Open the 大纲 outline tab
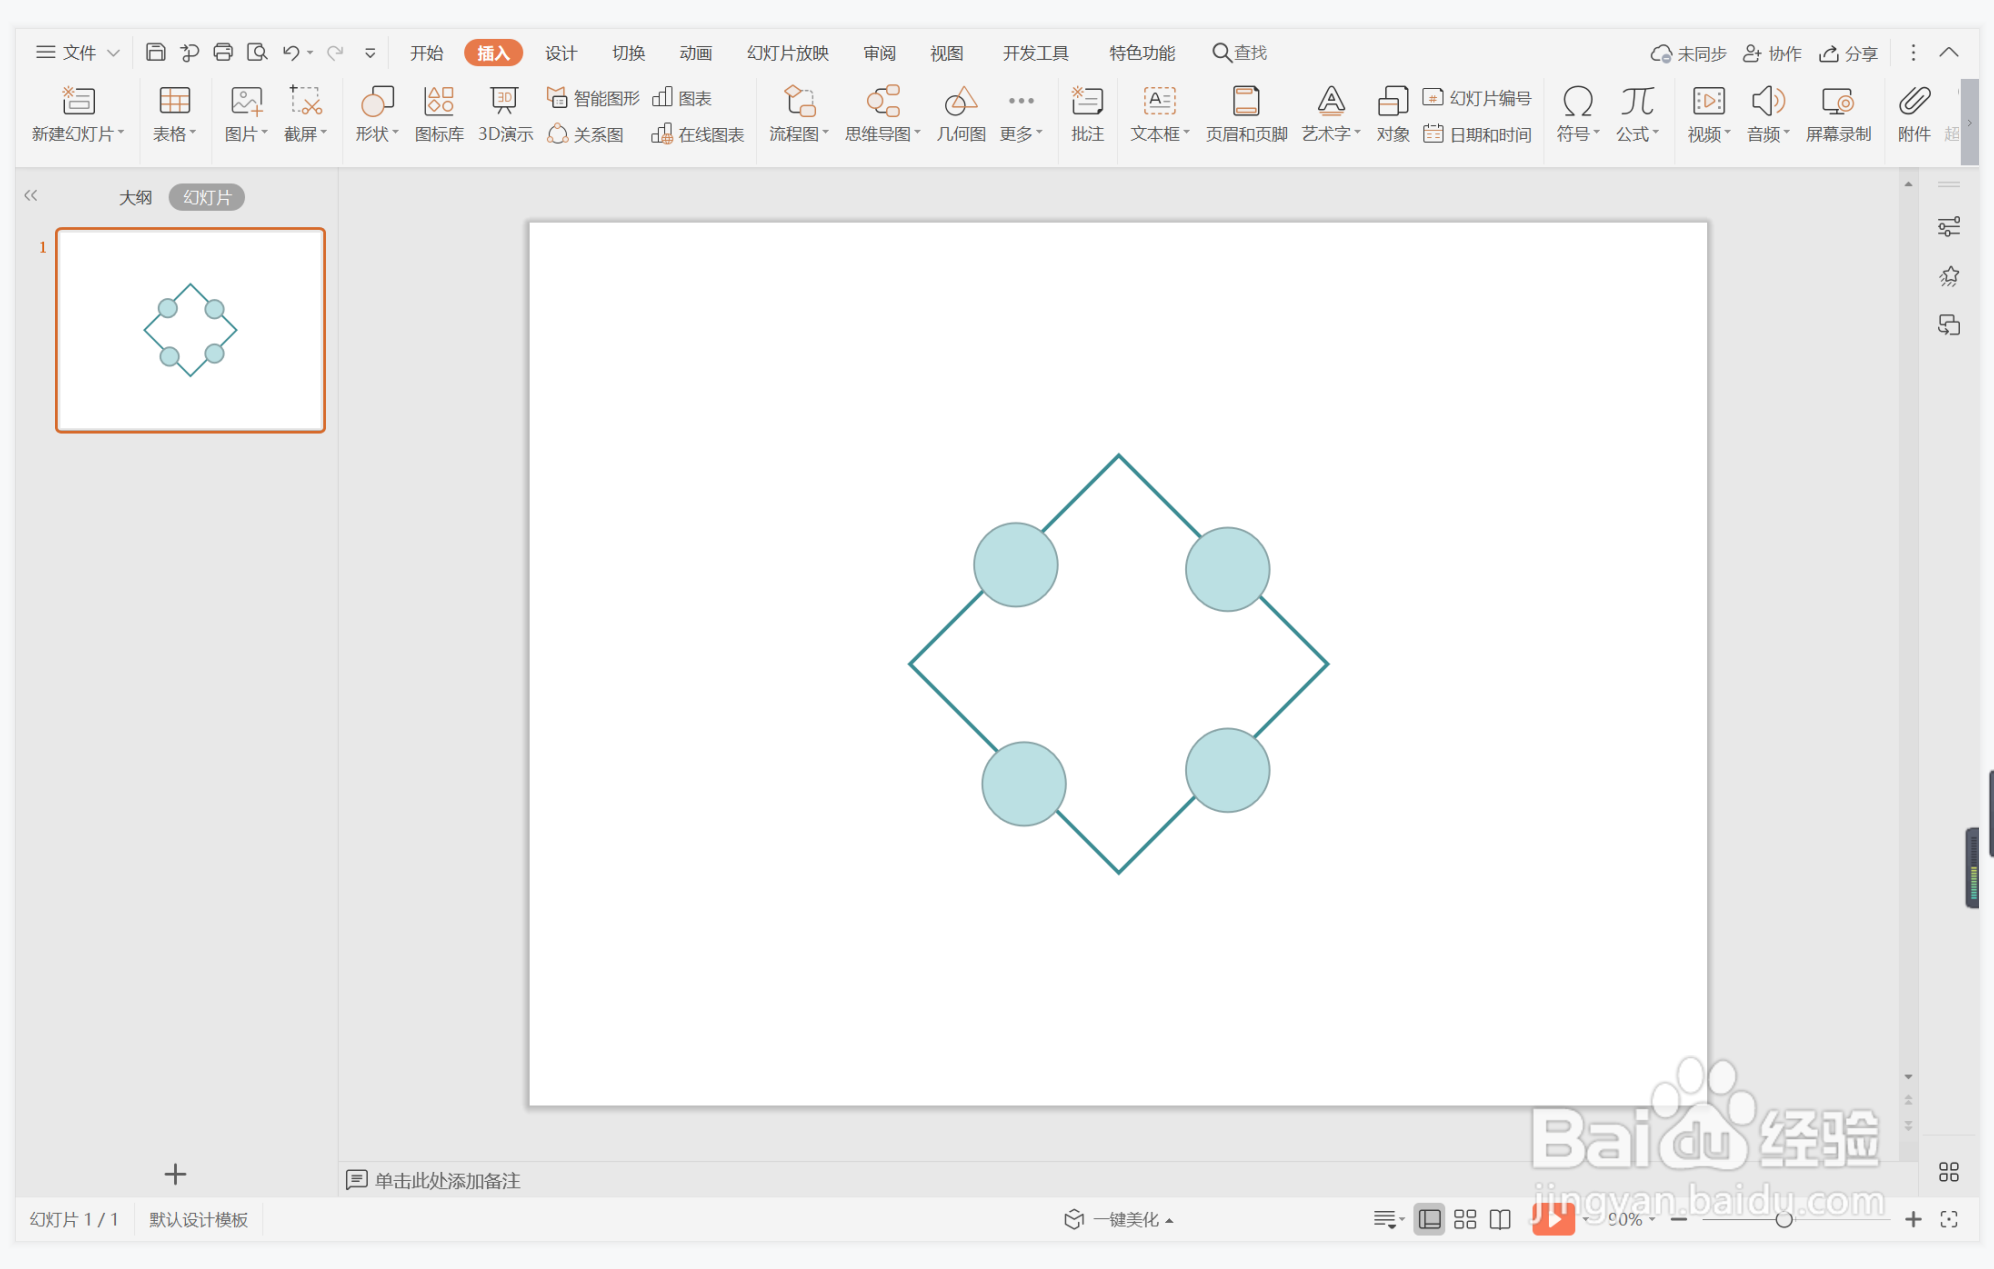 click(135, 197)
